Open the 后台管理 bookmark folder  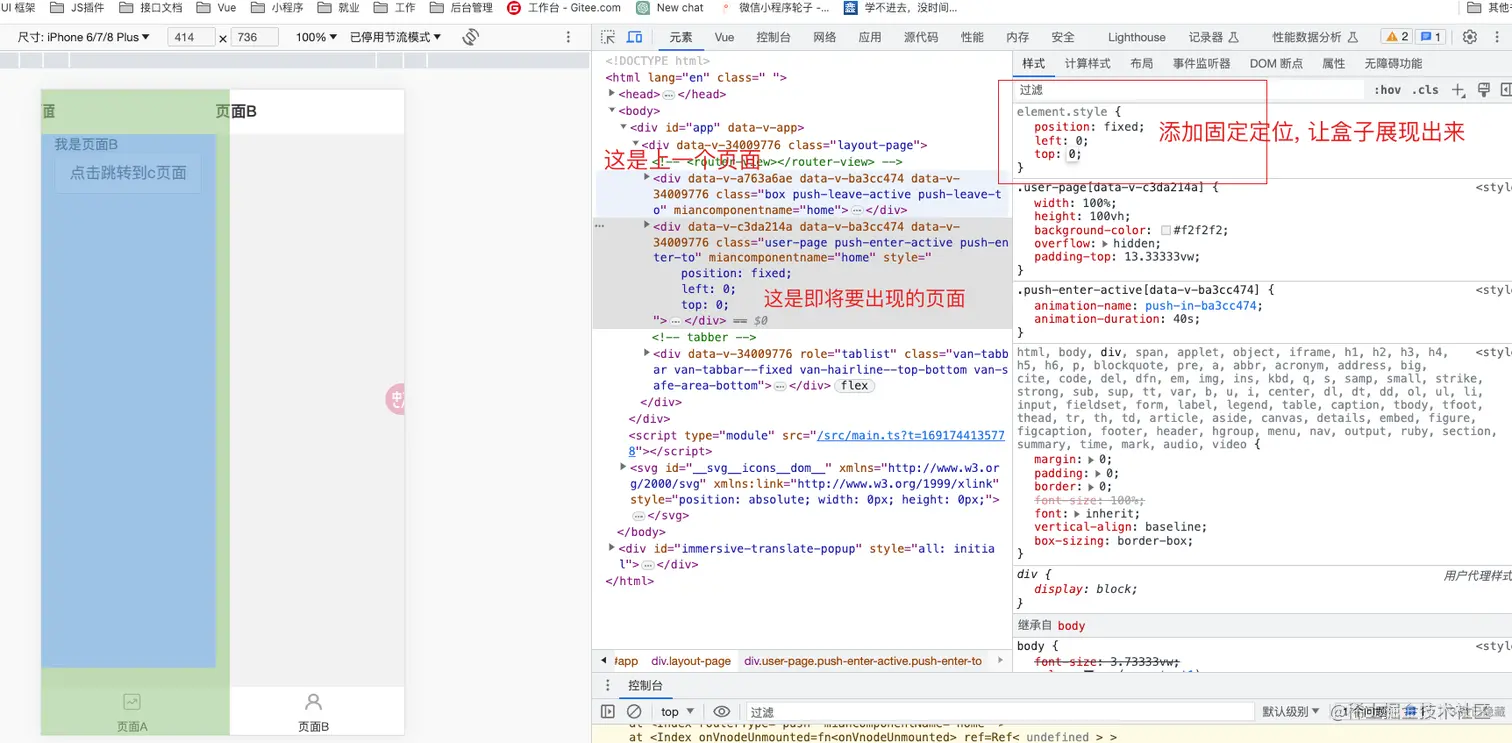tap(461, 8)
